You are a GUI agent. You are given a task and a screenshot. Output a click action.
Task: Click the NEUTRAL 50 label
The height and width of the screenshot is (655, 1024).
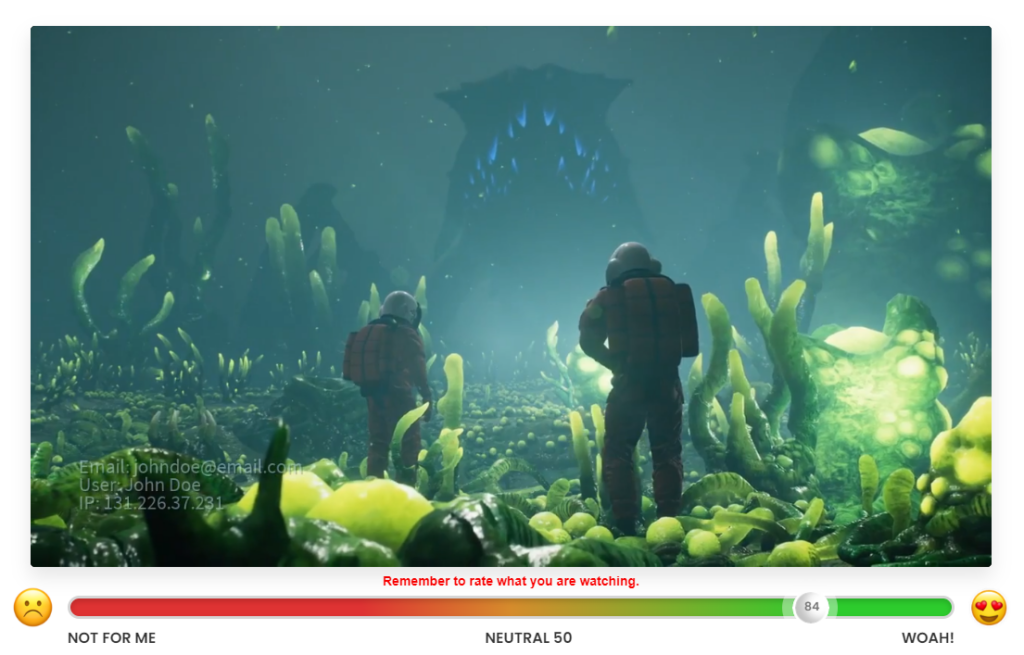(x=528, y=638)
